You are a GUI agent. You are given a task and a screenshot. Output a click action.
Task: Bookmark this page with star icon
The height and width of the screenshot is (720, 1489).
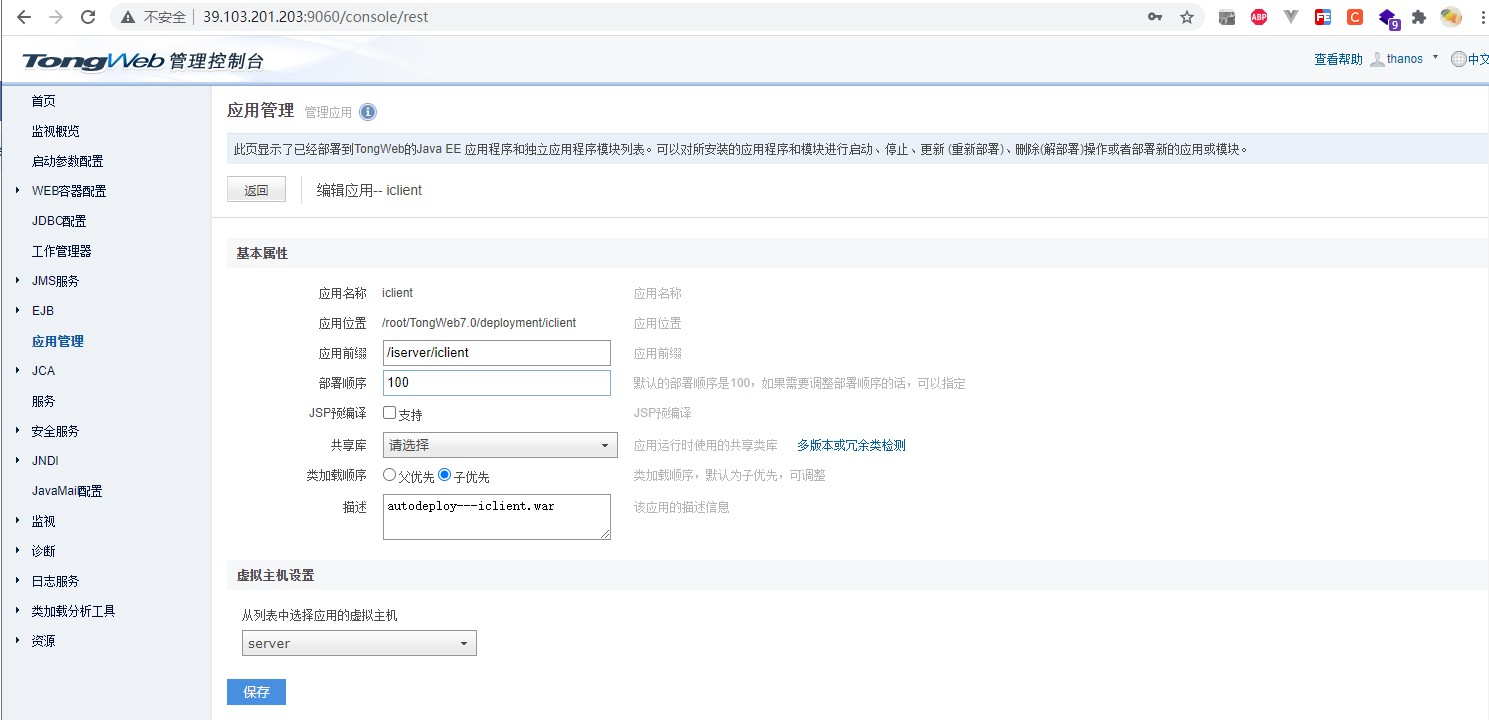(x=1187, y=17)
